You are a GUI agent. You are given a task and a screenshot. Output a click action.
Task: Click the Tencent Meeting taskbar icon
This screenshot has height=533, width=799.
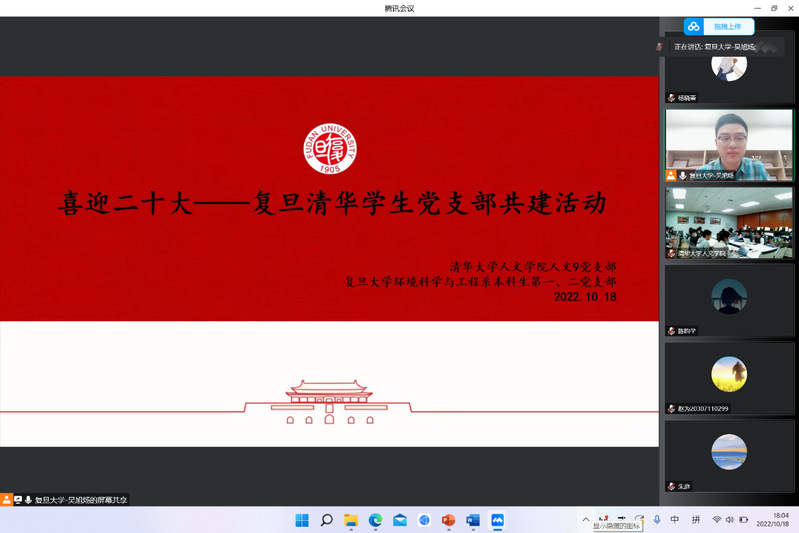pyautogui.click(x=497, y=520)
